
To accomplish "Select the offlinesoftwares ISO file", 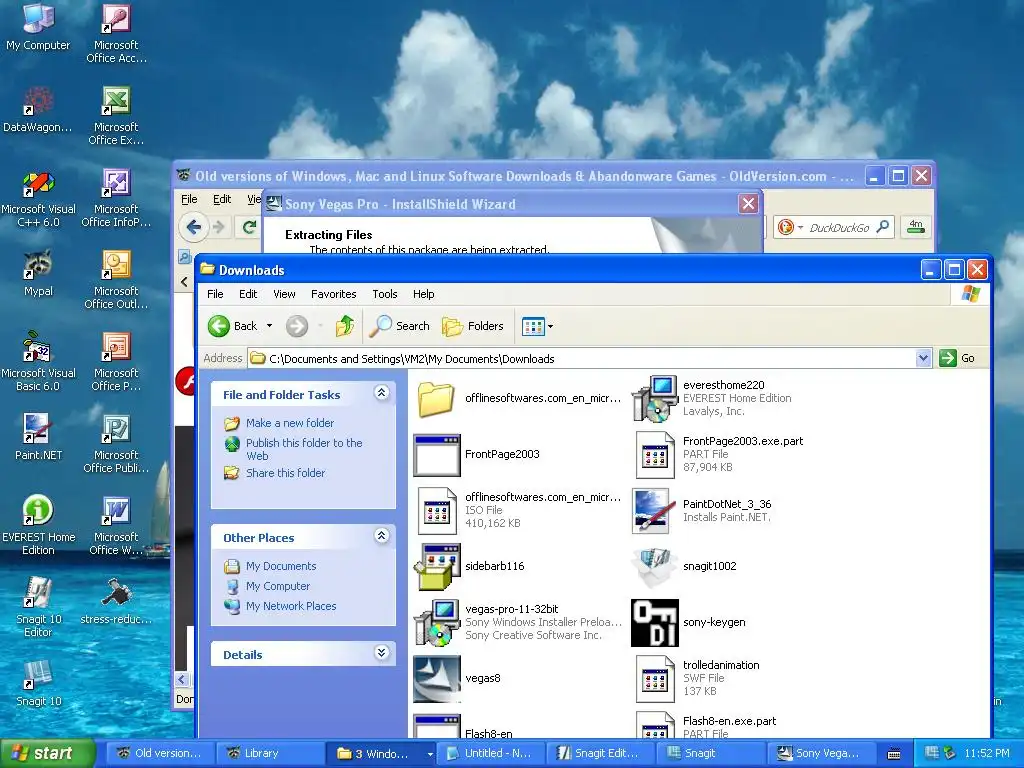I will (517, 510).
